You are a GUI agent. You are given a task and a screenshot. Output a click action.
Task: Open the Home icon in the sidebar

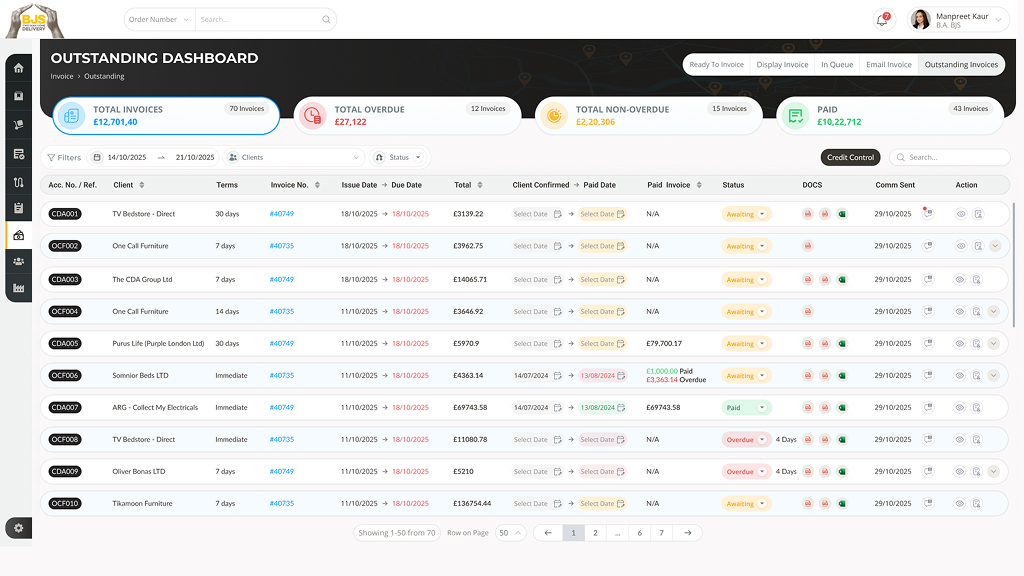pyautogui.click(x=18, y=68)
